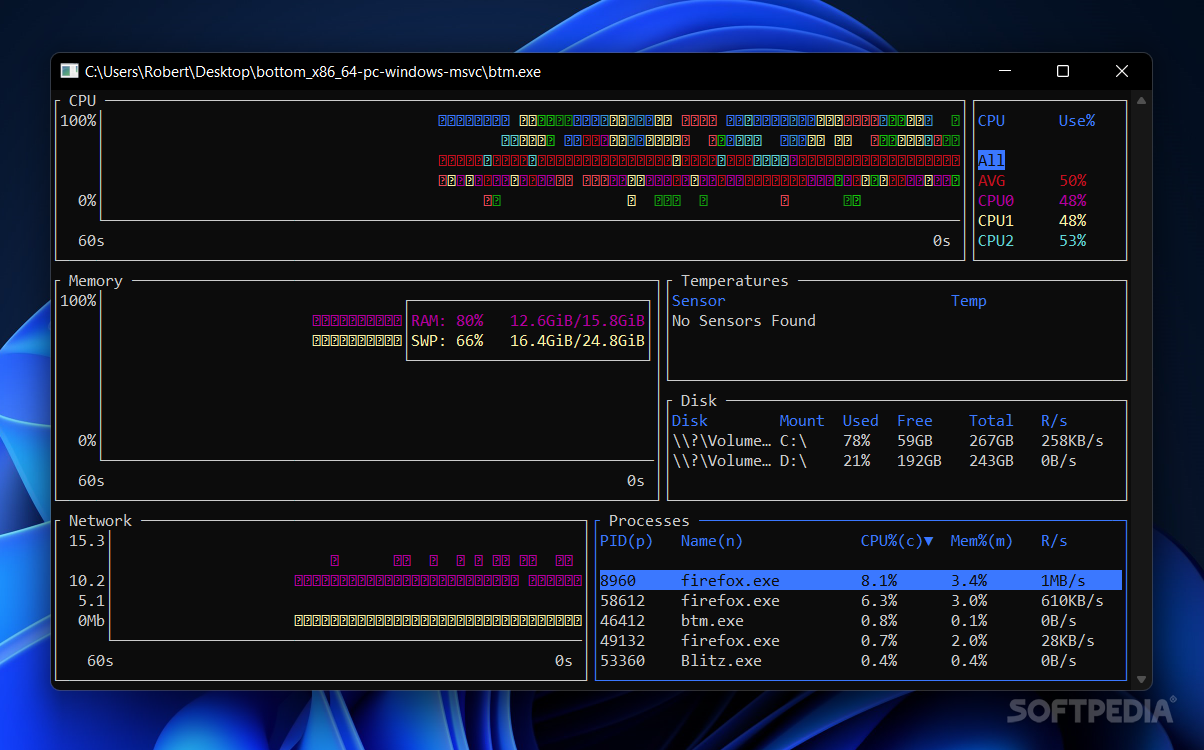Focus the Temperatures widget title
The width and height of the screenshot is (1204, 750).
pos(735,281)
